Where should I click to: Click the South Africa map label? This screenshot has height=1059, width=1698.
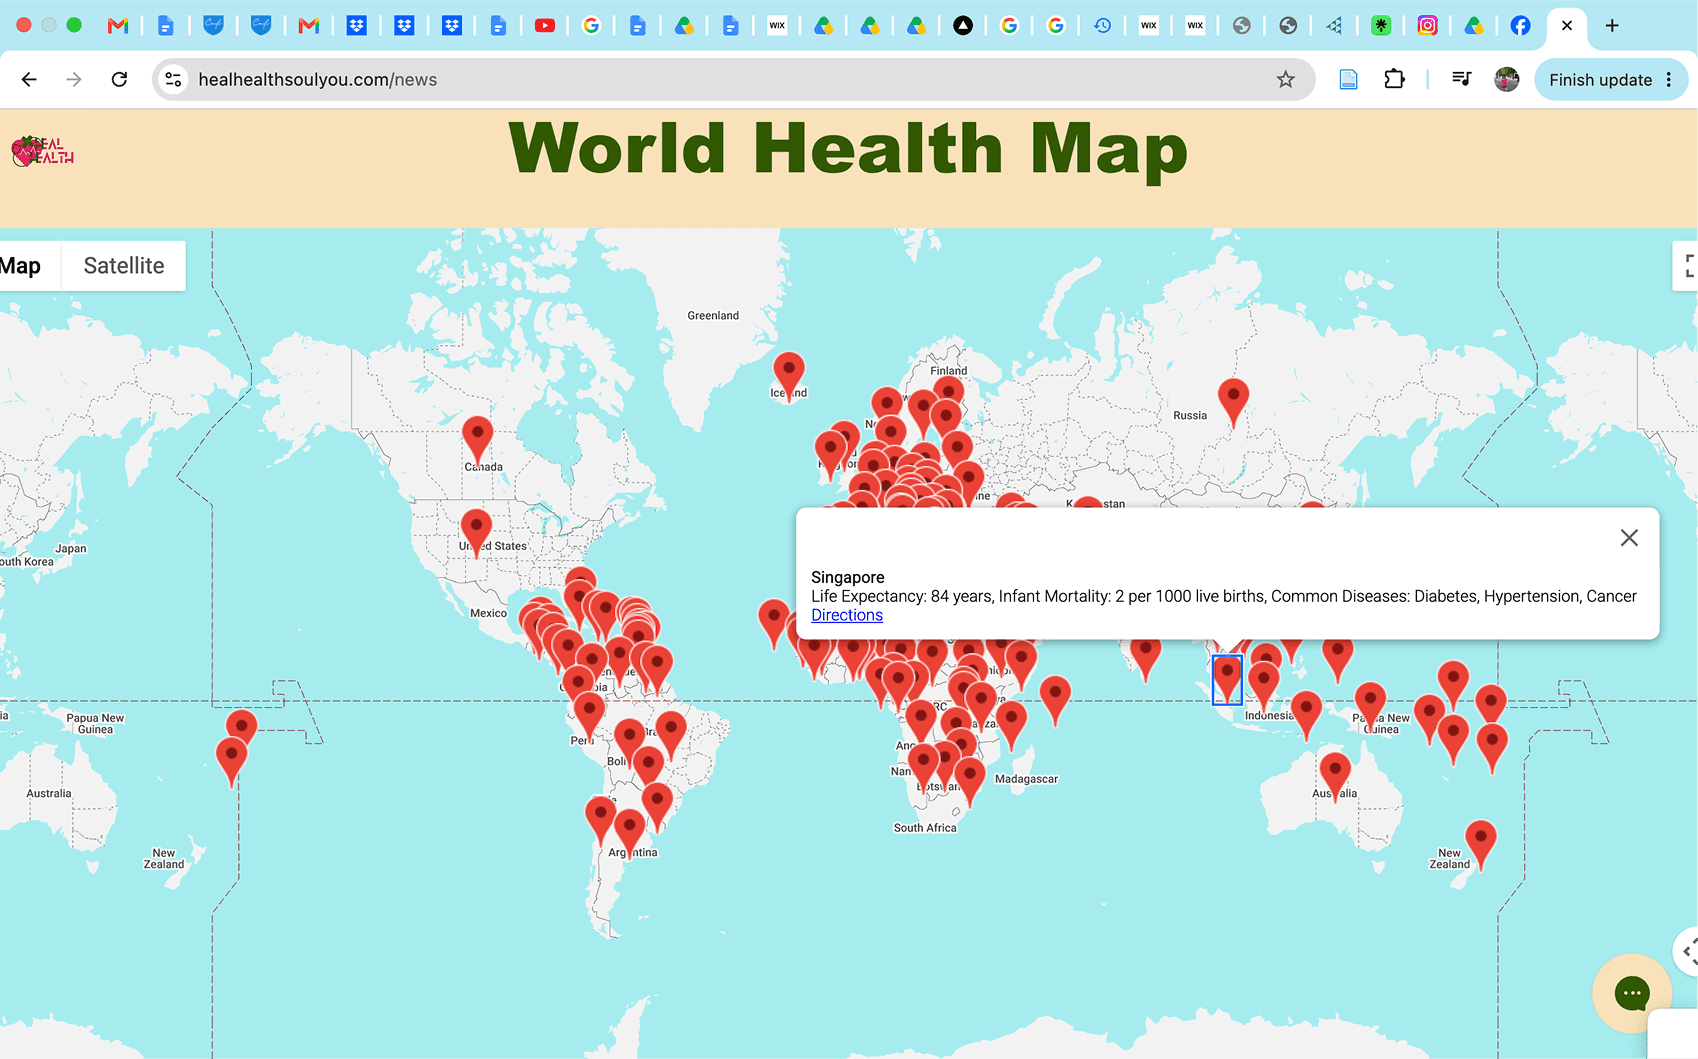[x=925, y=828]
